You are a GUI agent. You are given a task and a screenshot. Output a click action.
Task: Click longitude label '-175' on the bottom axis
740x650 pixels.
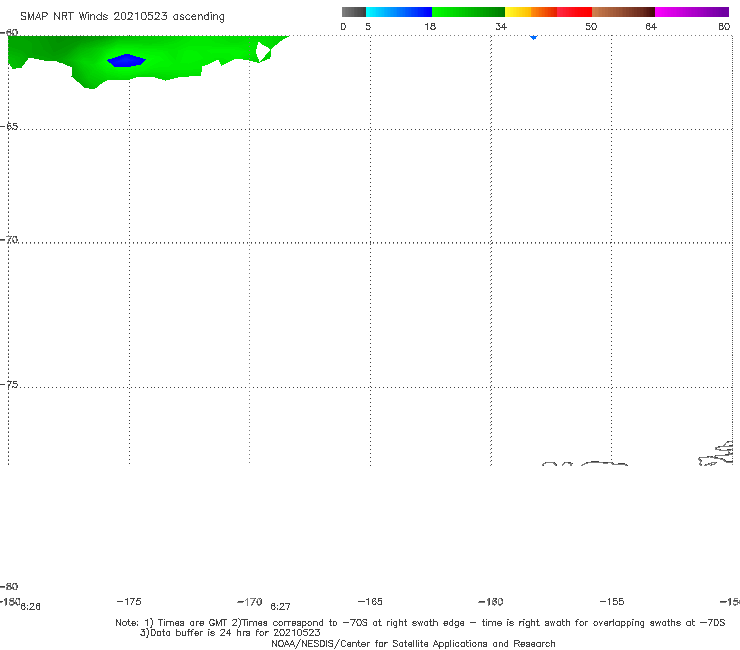click(x=129, y=601)
